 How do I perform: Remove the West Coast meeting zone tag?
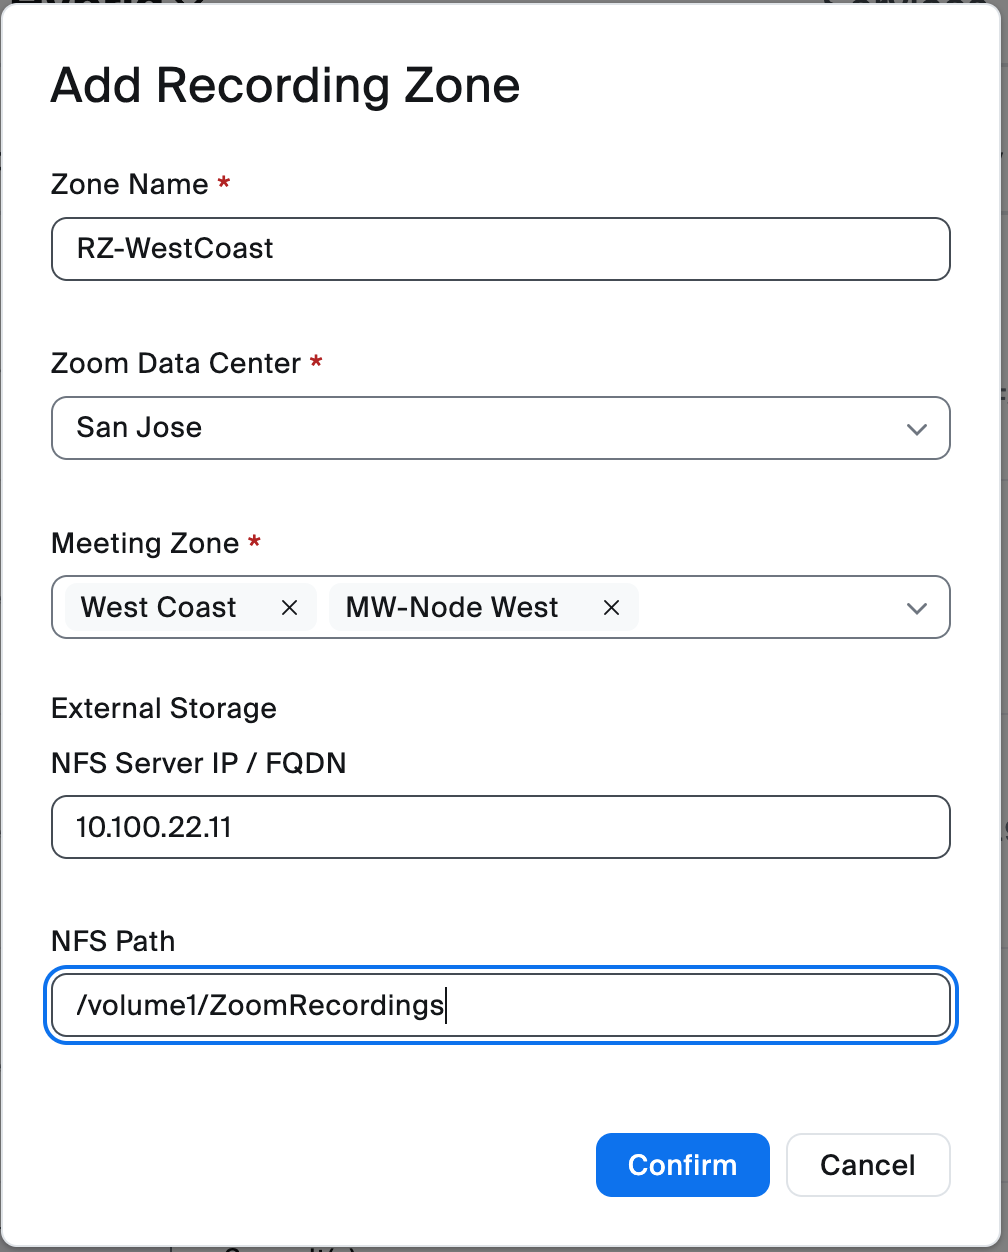pyautogui.click(x=290, y=608)
